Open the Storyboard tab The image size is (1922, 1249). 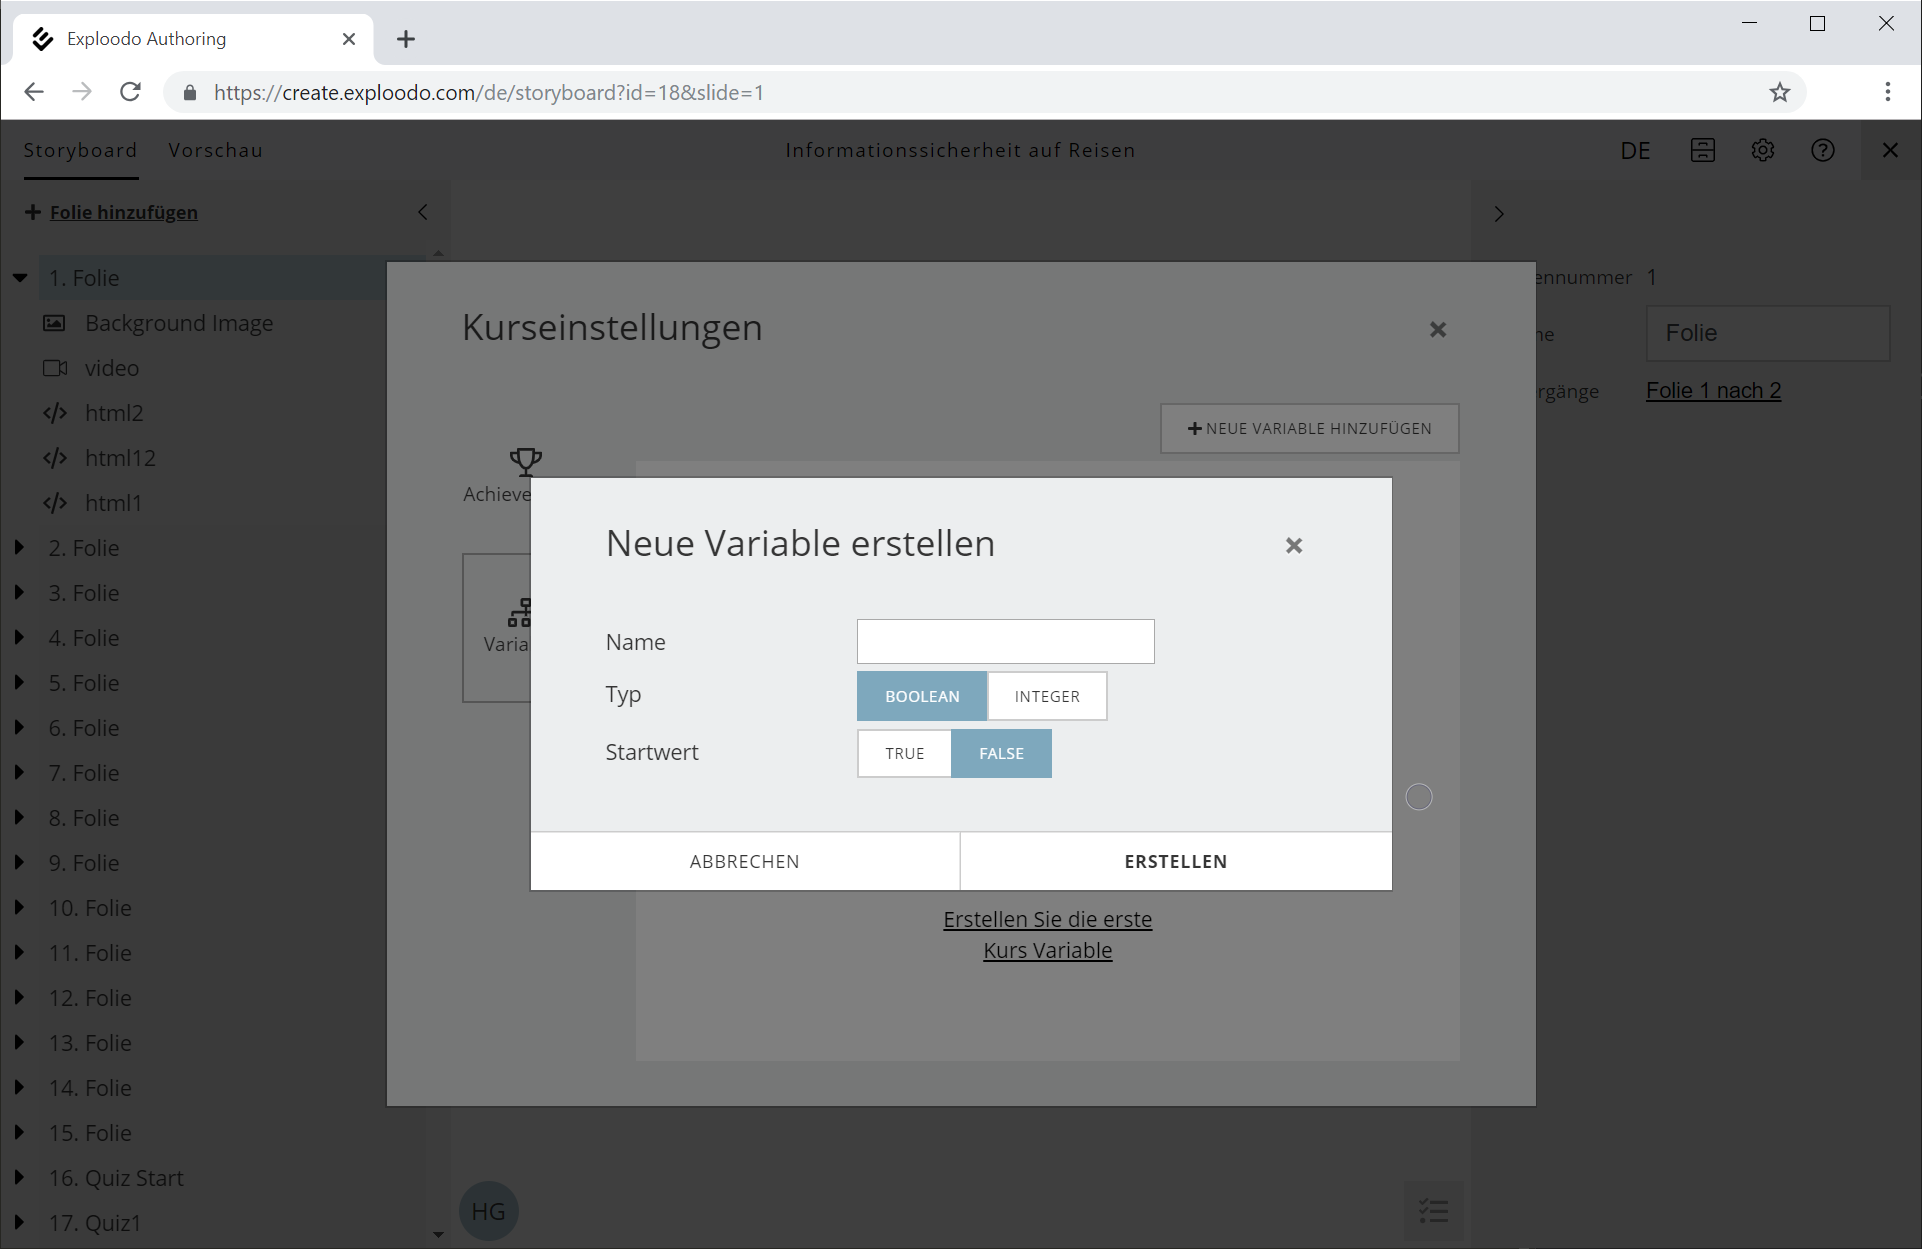[80, 150]
